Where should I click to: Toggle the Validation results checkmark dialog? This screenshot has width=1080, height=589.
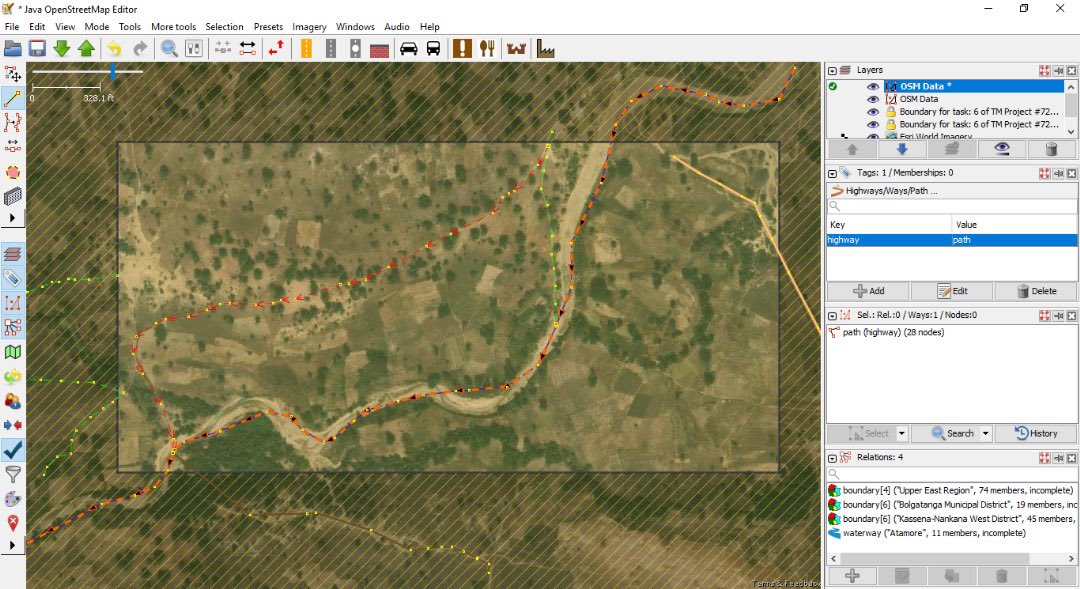coord(12,450)
